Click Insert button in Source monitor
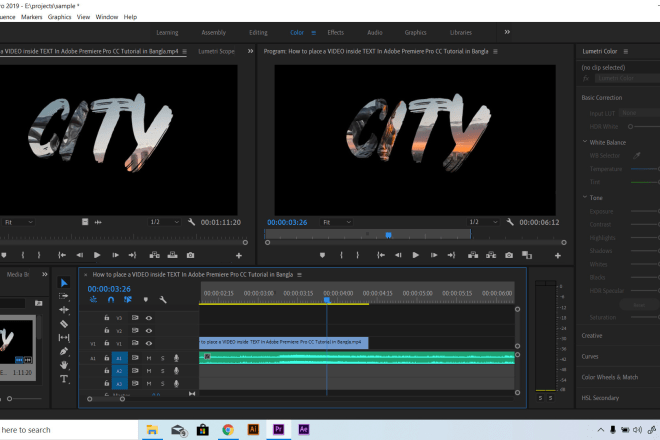 pos(154,255)
